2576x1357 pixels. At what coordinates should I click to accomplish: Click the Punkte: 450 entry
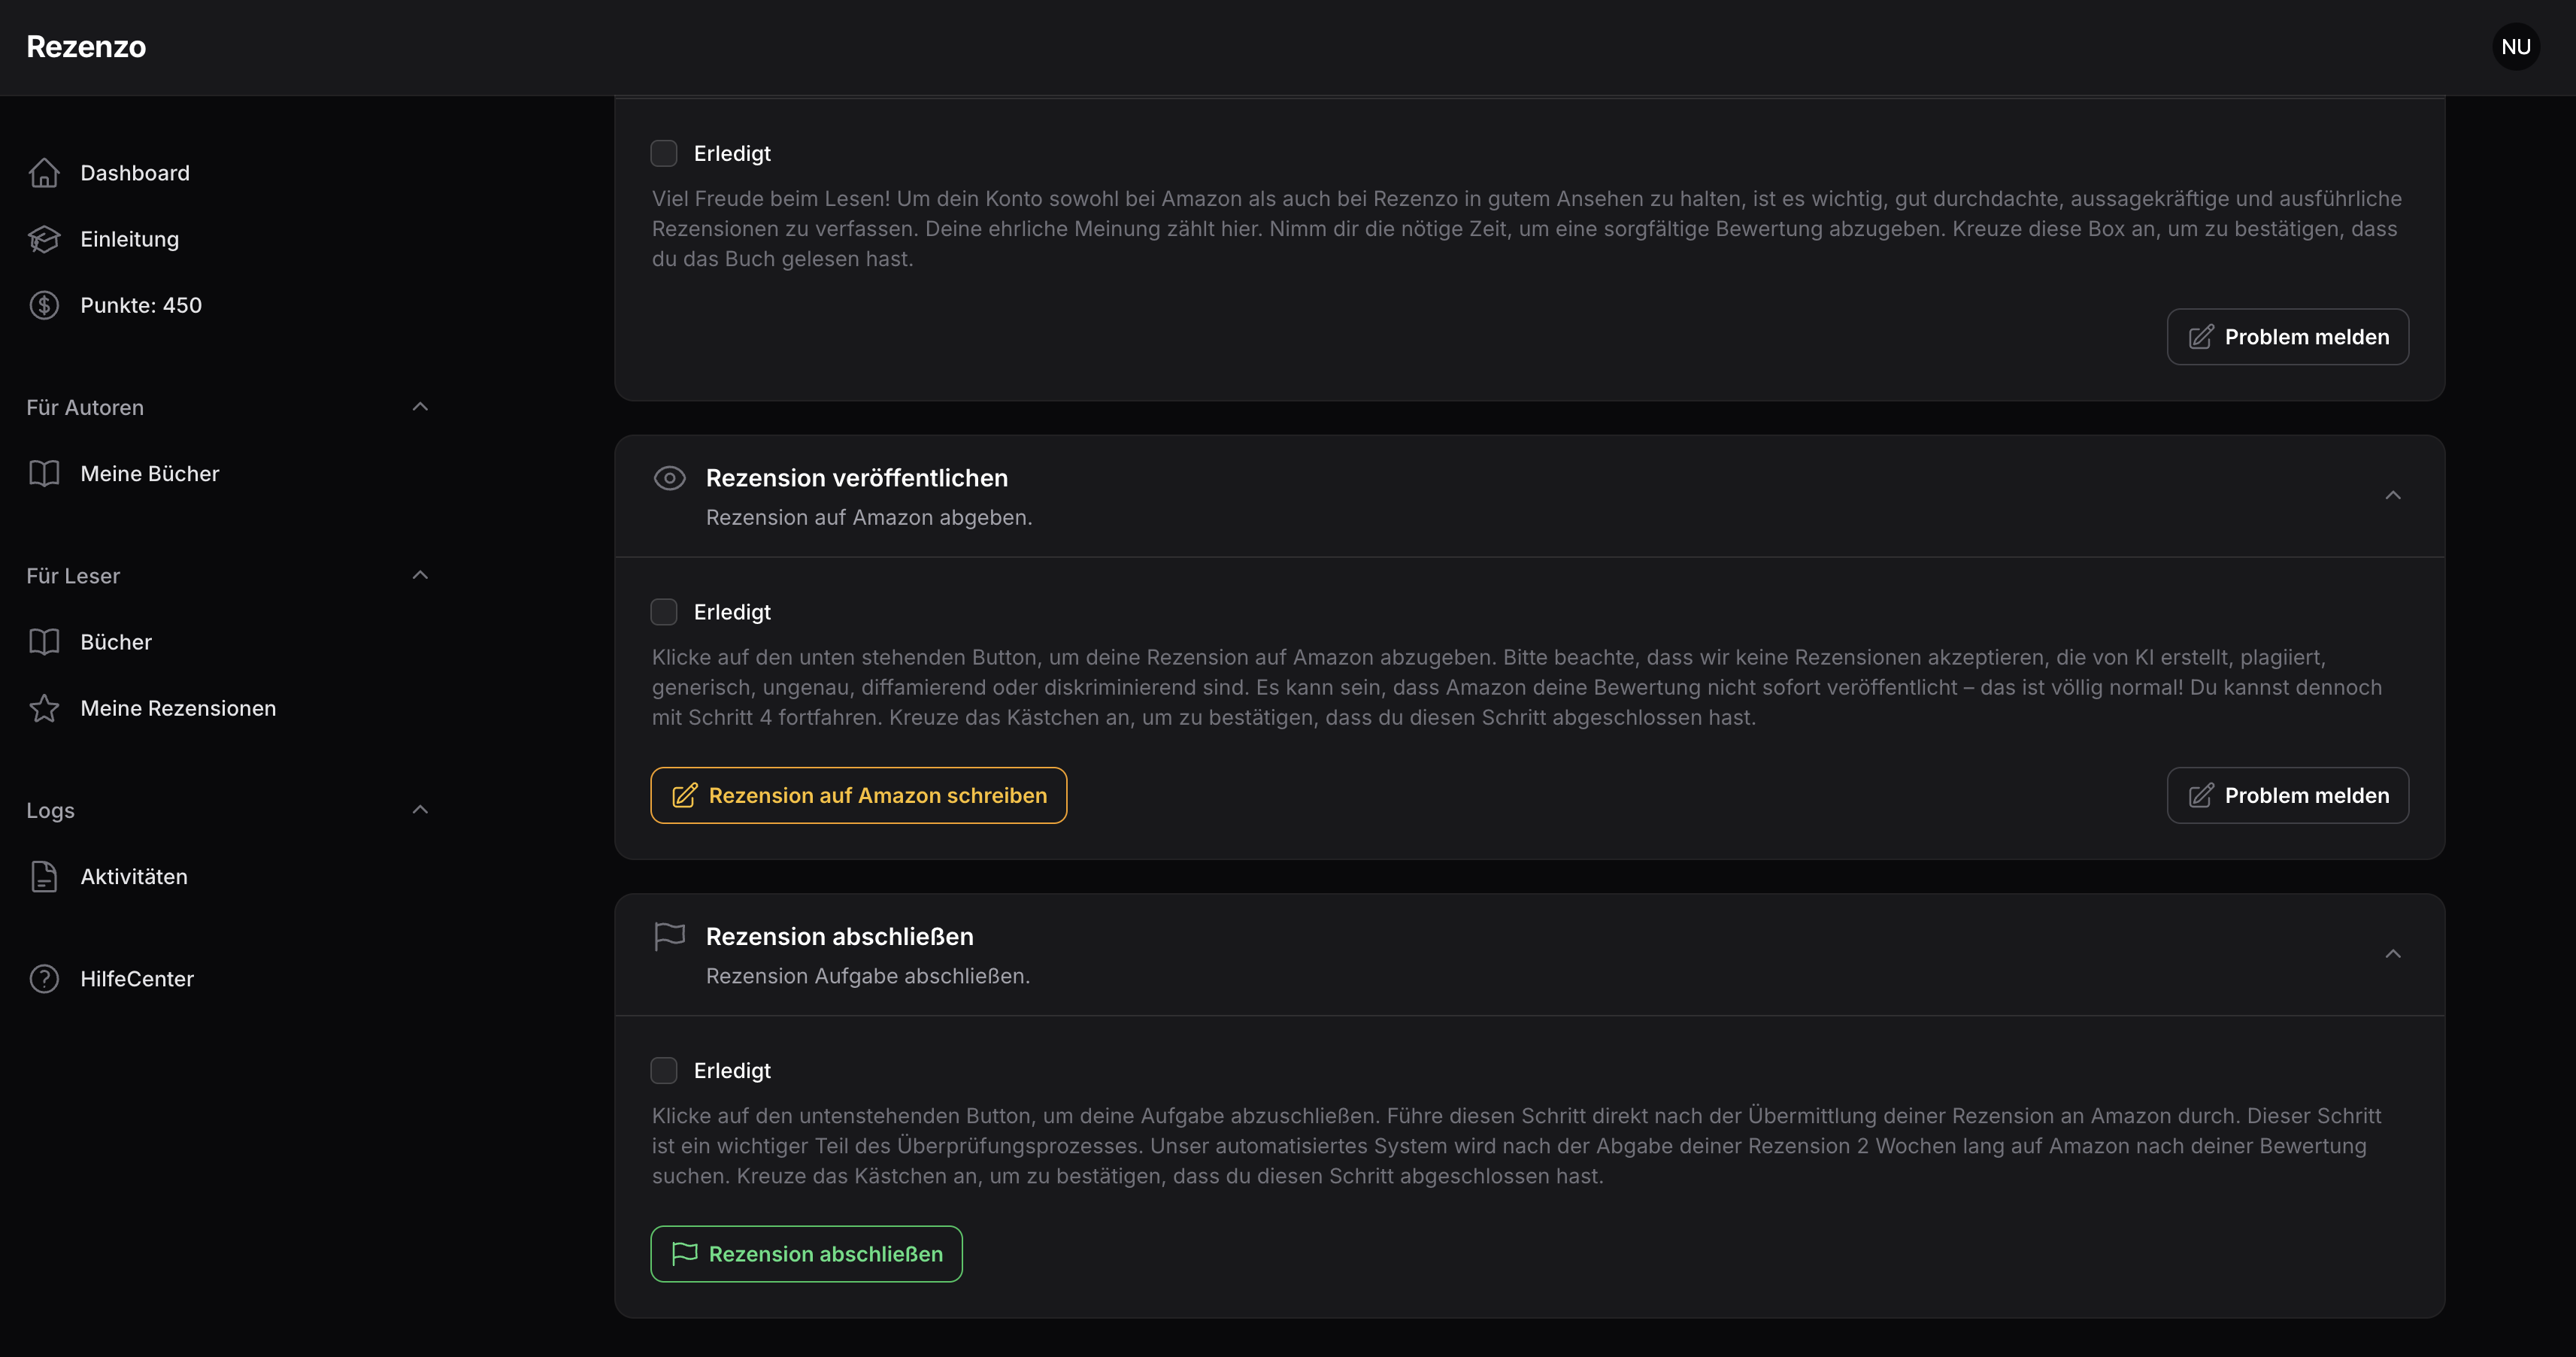[x=141, y=305]
